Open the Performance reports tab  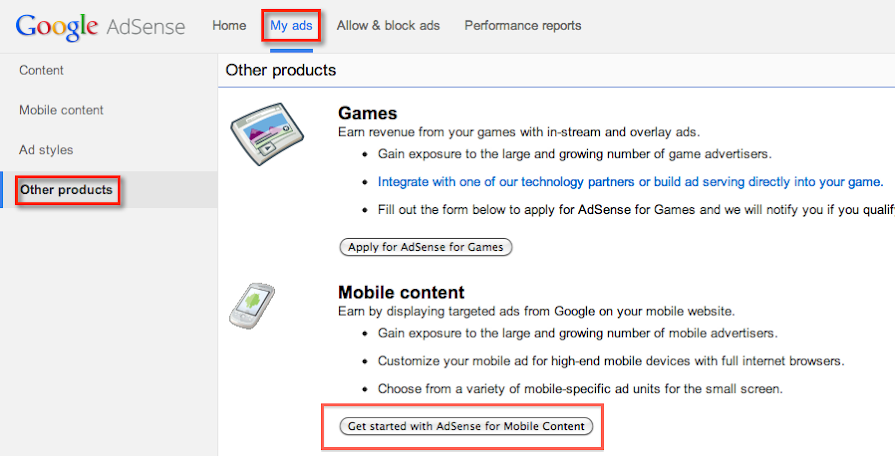click(522, 25)
